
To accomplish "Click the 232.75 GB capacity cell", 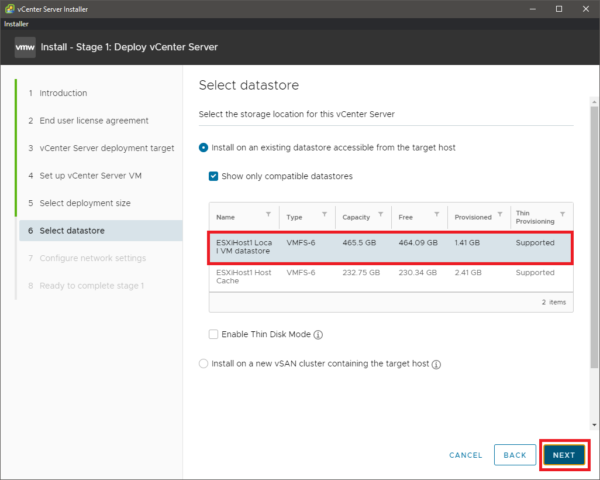I will click(361, 273).
